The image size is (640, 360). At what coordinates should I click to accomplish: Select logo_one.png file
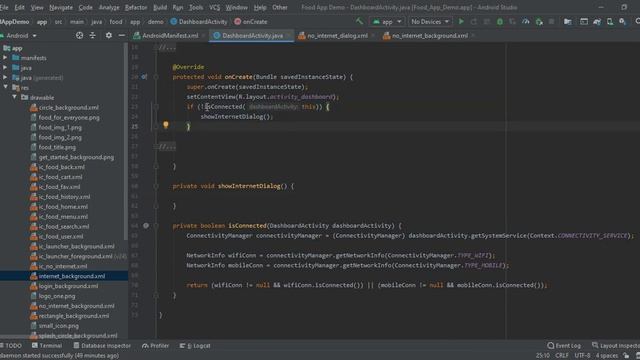(x=57, y=296)
